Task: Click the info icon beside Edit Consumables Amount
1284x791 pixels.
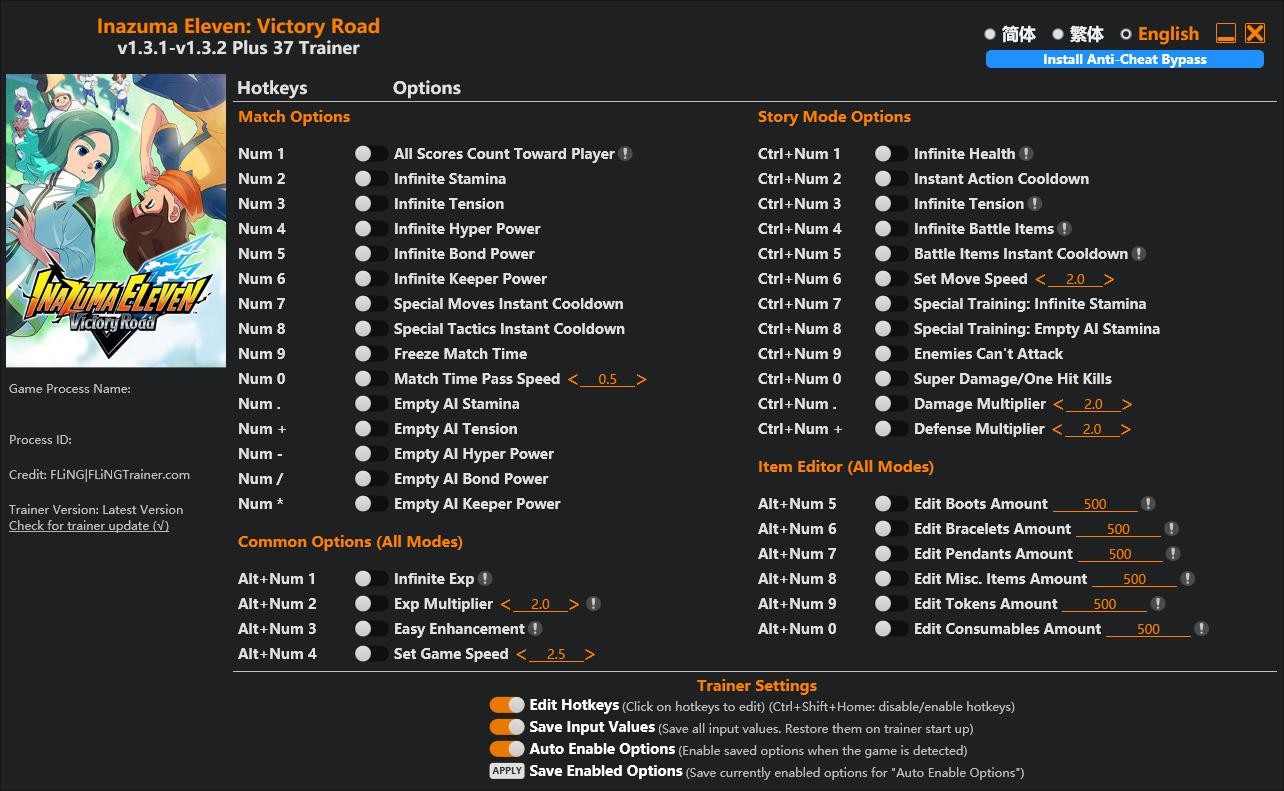Action: [x=1201, y=629]
